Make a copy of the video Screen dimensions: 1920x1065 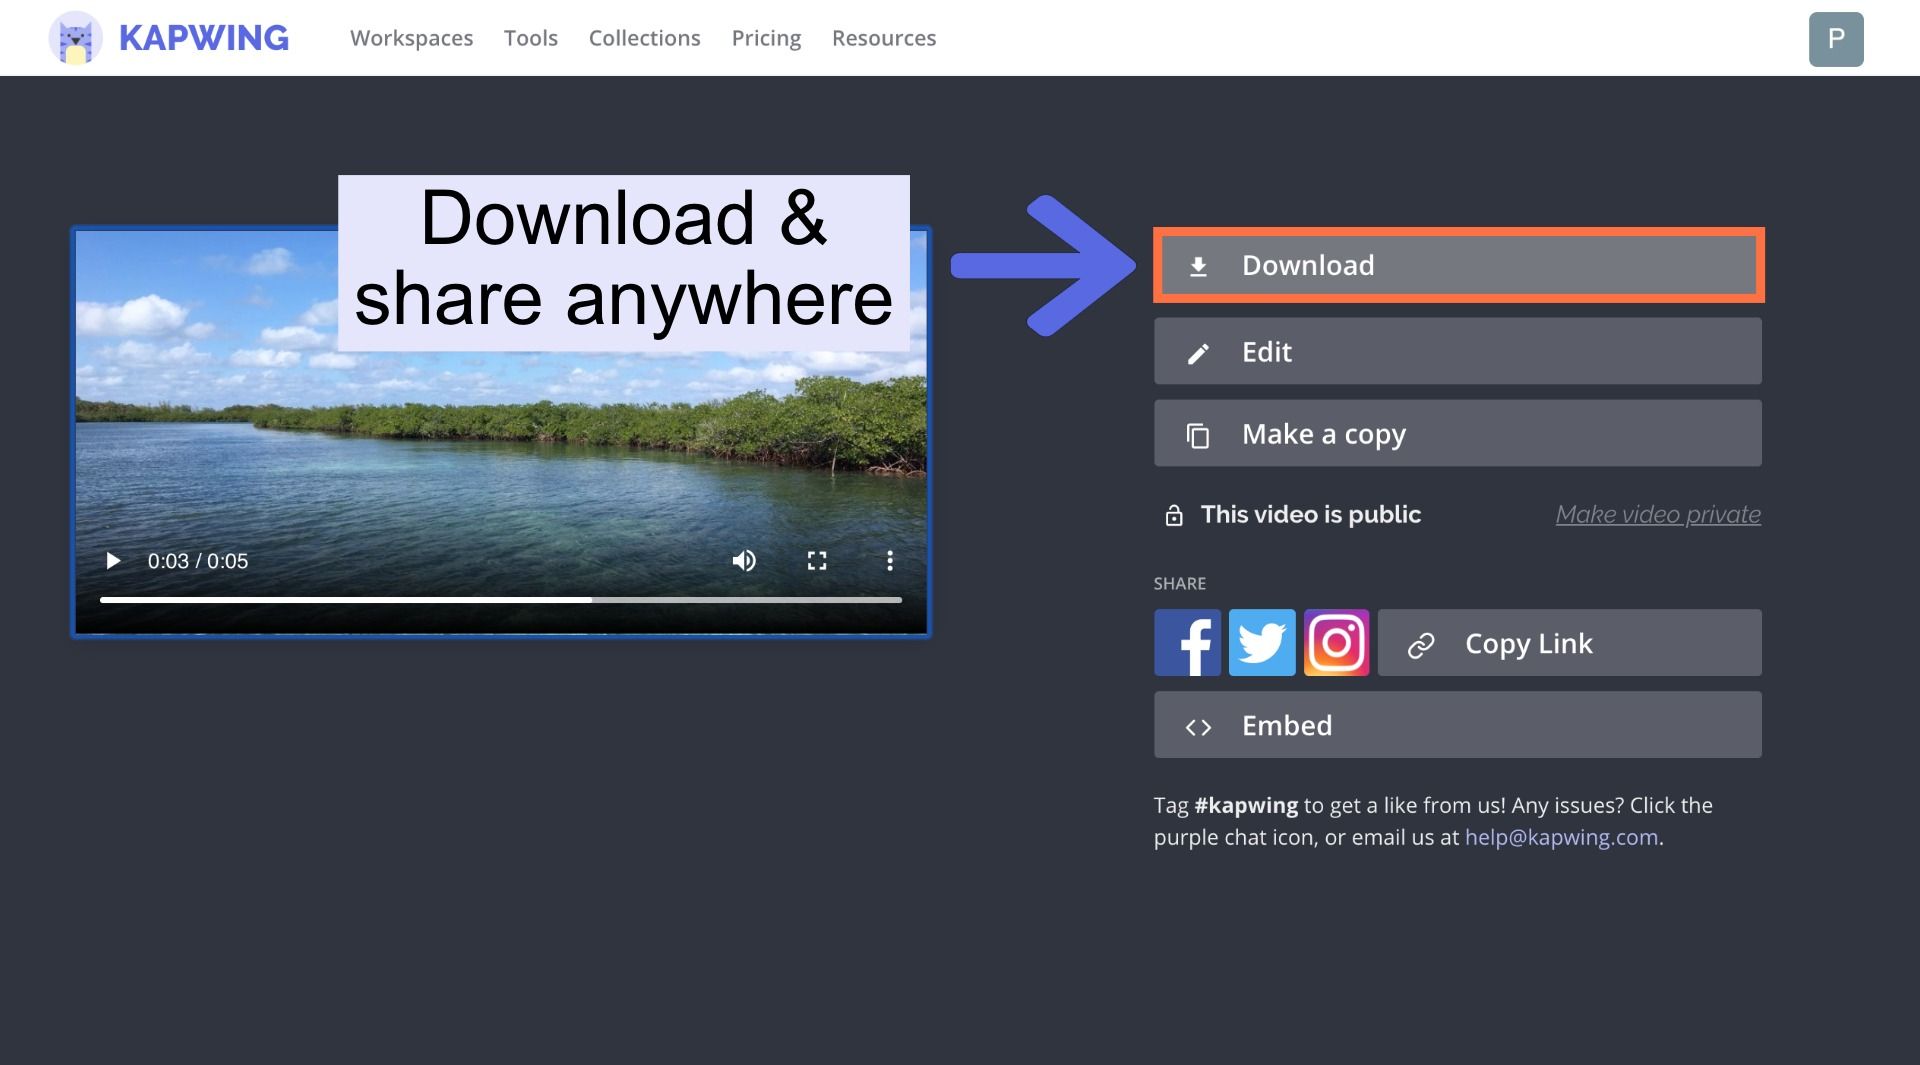(1457, 434)
